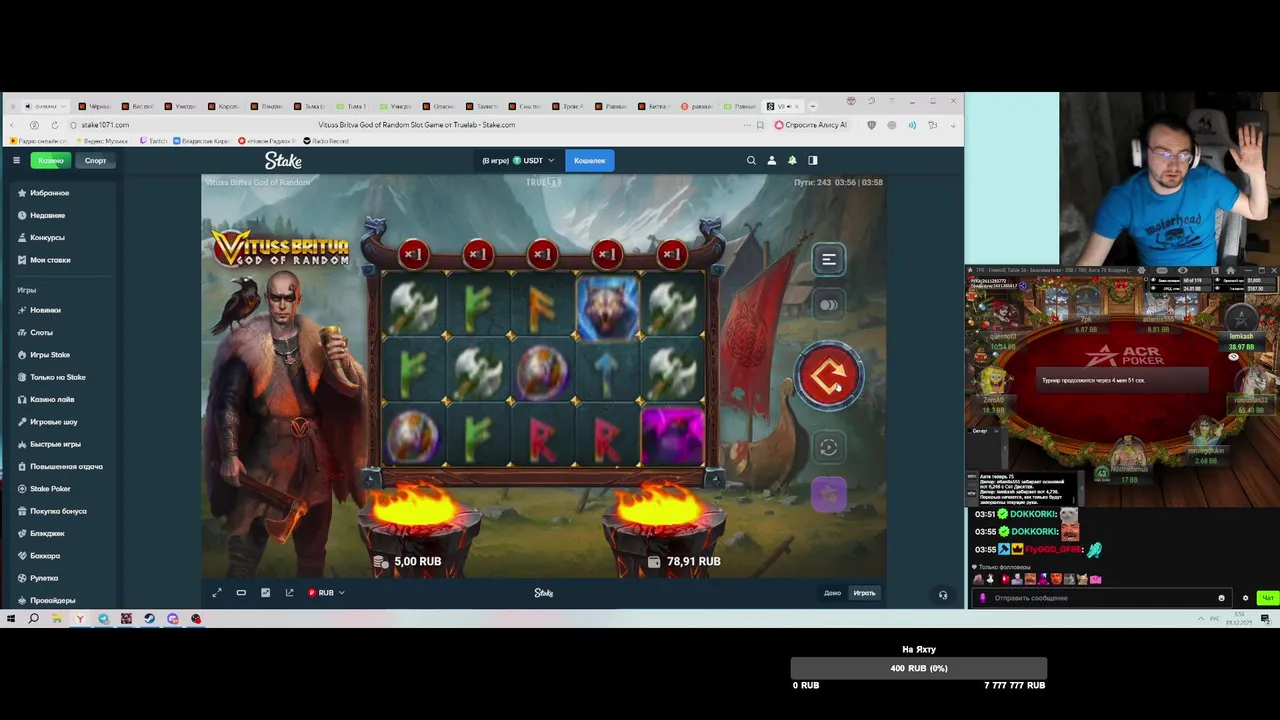Open the Конкурсы sidebar item
1280x720 pixels.
47,238
